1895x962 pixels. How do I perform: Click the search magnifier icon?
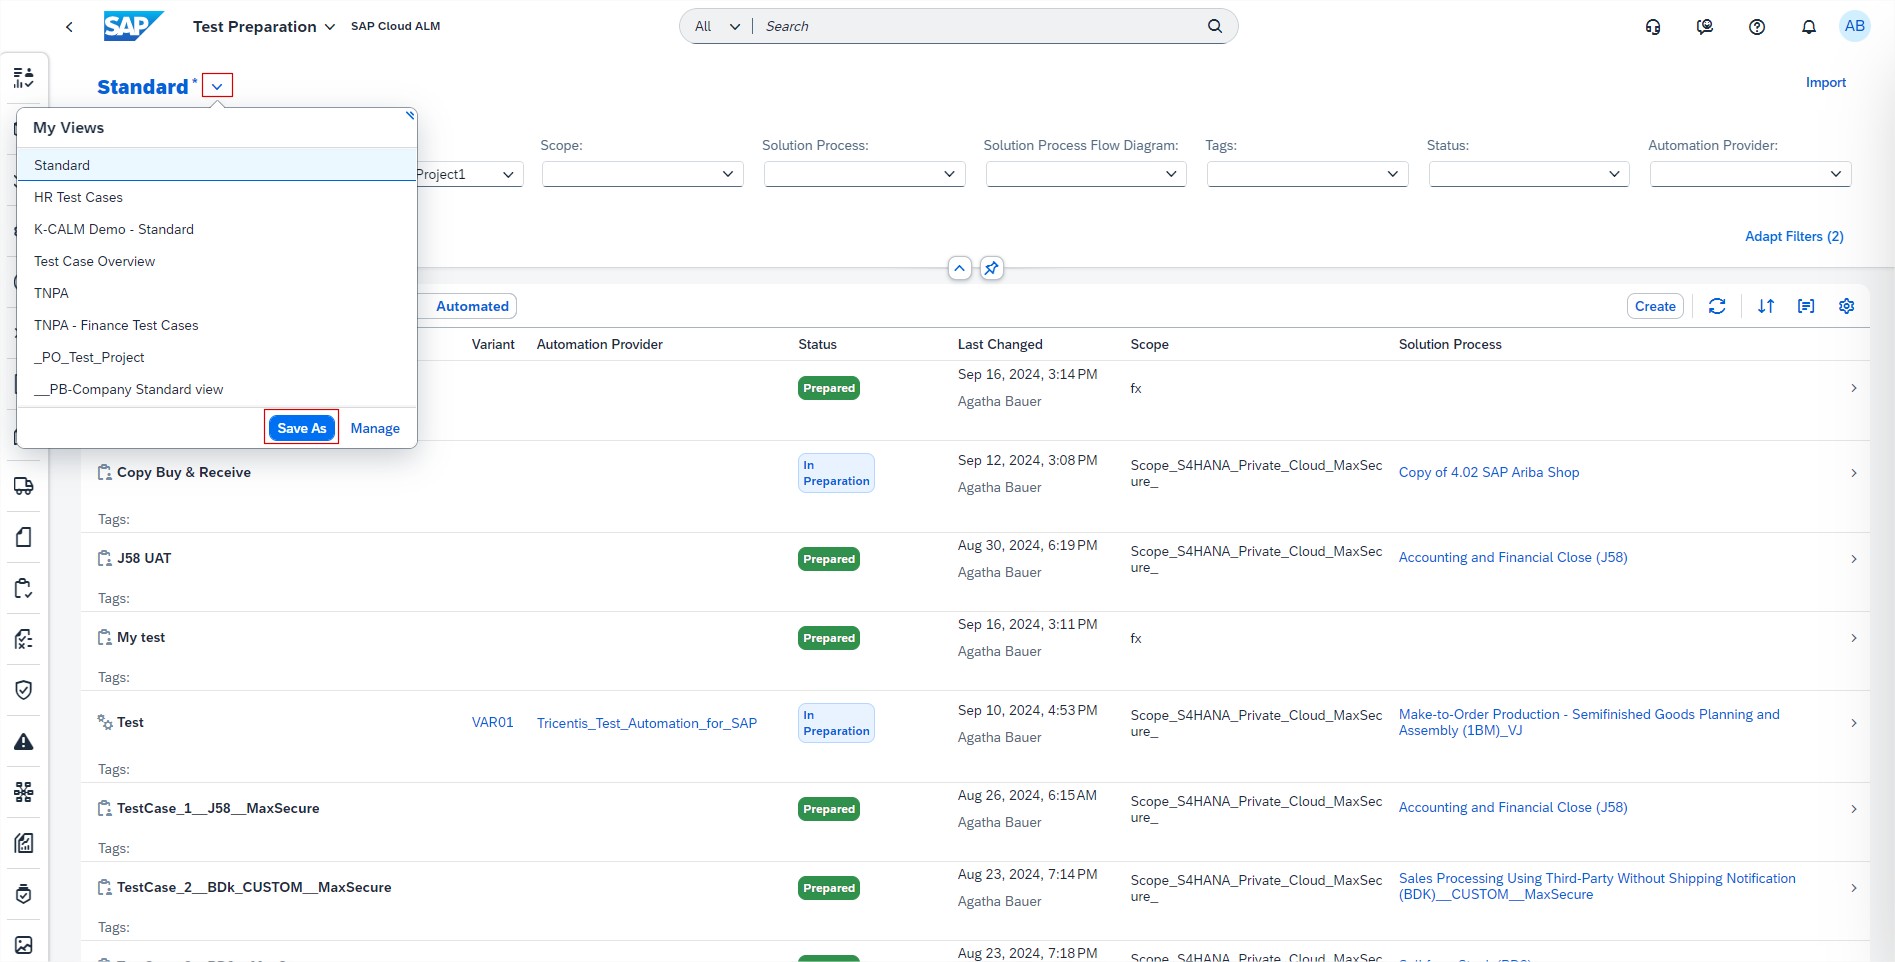(x=1214, y=26)
